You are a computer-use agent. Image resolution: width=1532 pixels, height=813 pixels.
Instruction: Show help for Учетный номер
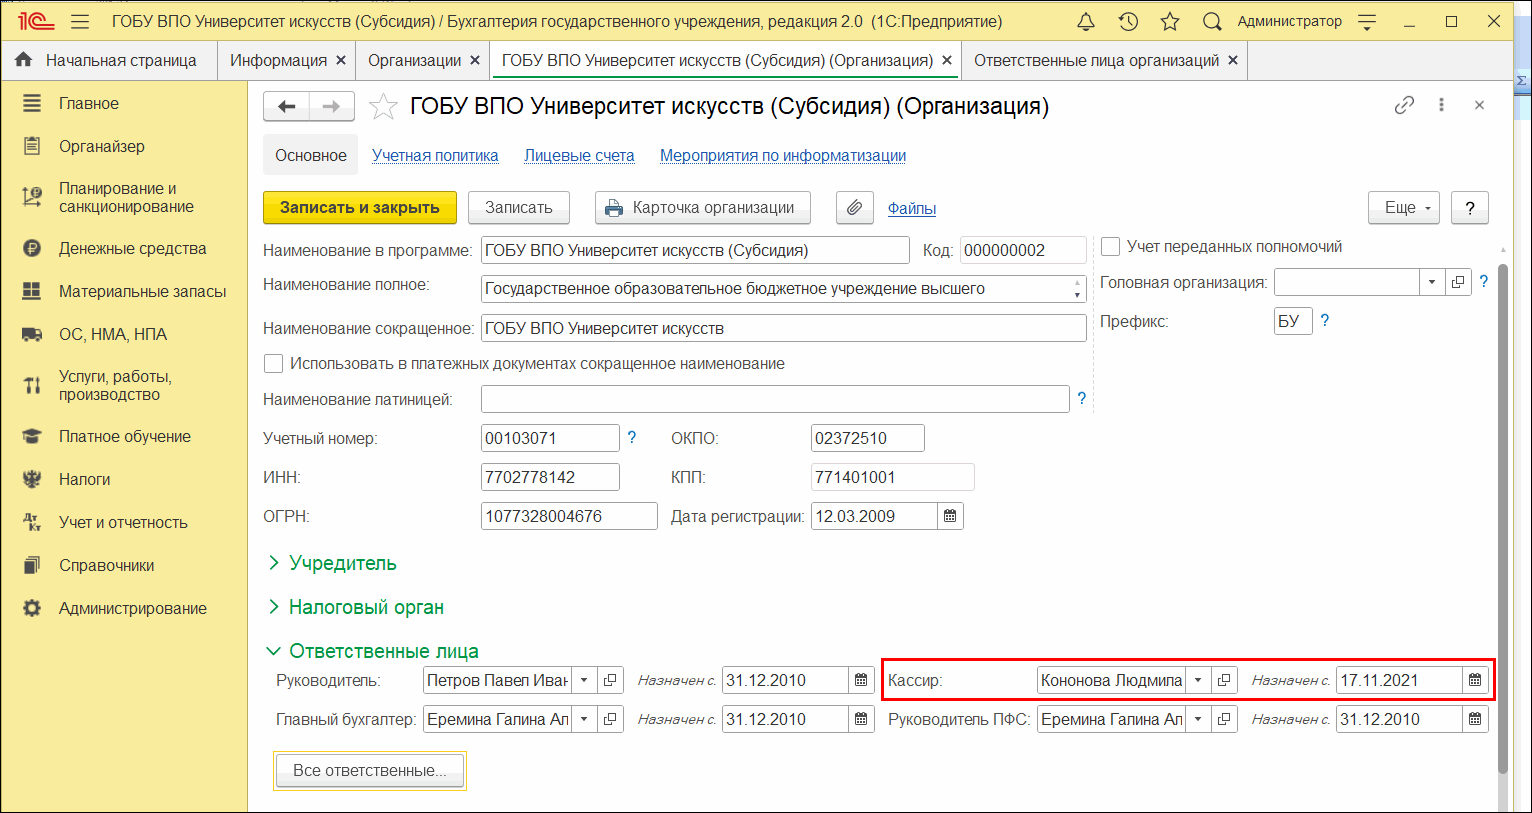click(631, 437)
